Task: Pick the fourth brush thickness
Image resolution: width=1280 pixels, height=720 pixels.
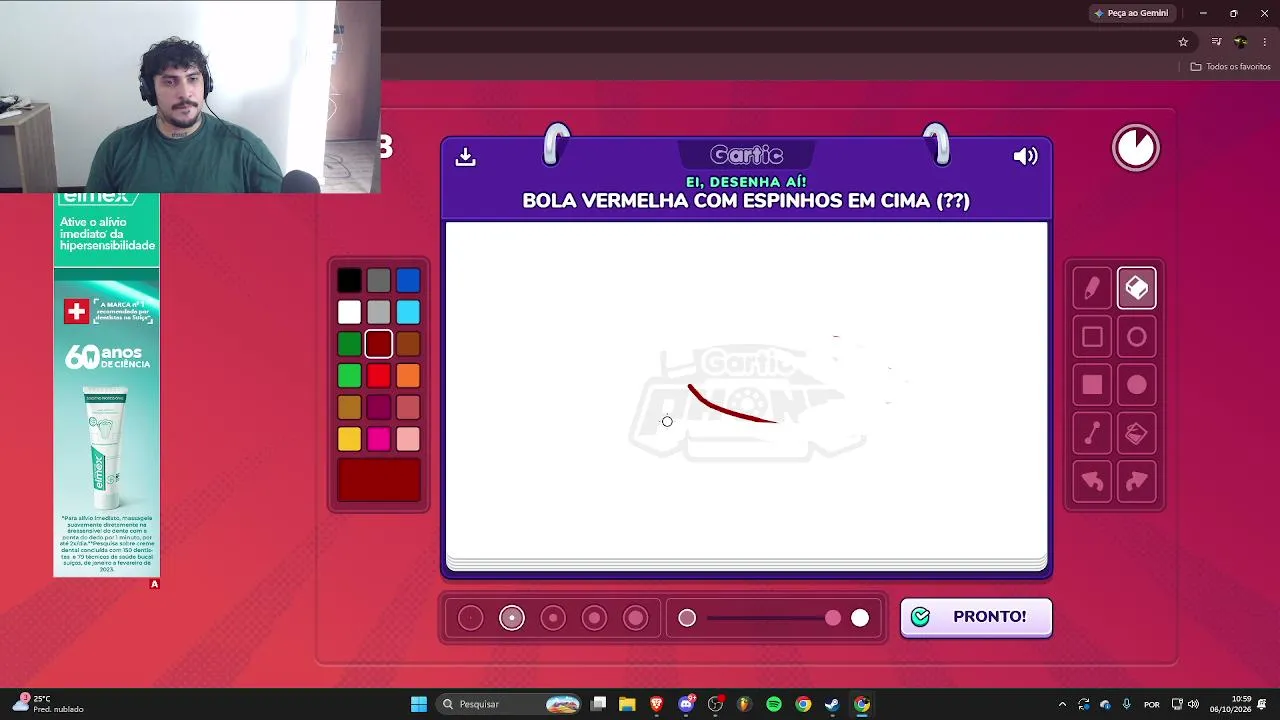Action: pyautogui.click(x=594, y=618)
